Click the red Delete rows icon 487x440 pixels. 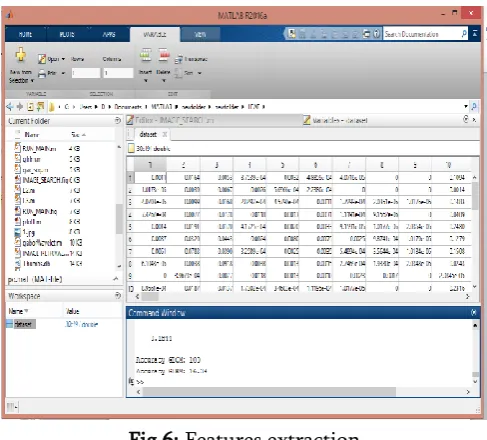[163, 56]
